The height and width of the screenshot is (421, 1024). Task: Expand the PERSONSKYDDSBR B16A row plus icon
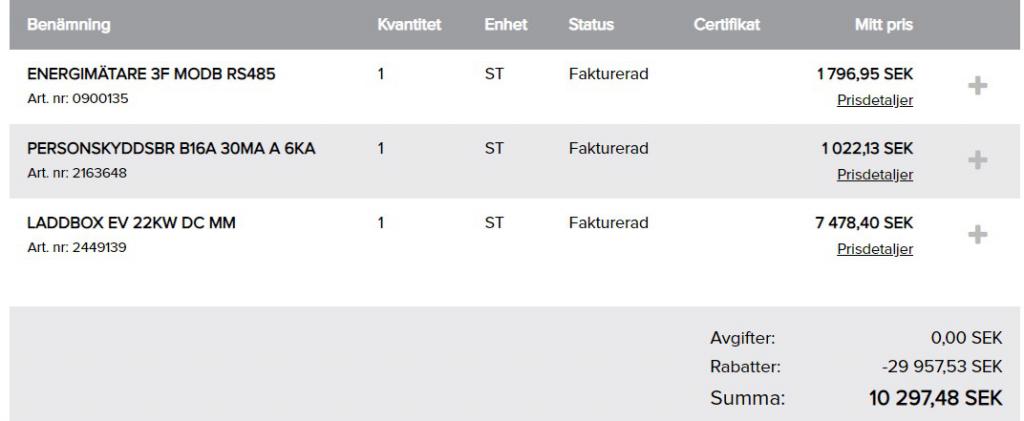click(x=979, y=161)
